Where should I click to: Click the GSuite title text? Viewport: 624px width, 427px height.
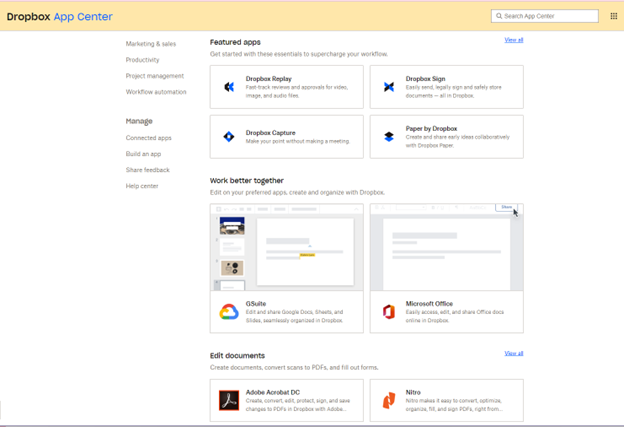pyautogui.click(x=256, y=303)
